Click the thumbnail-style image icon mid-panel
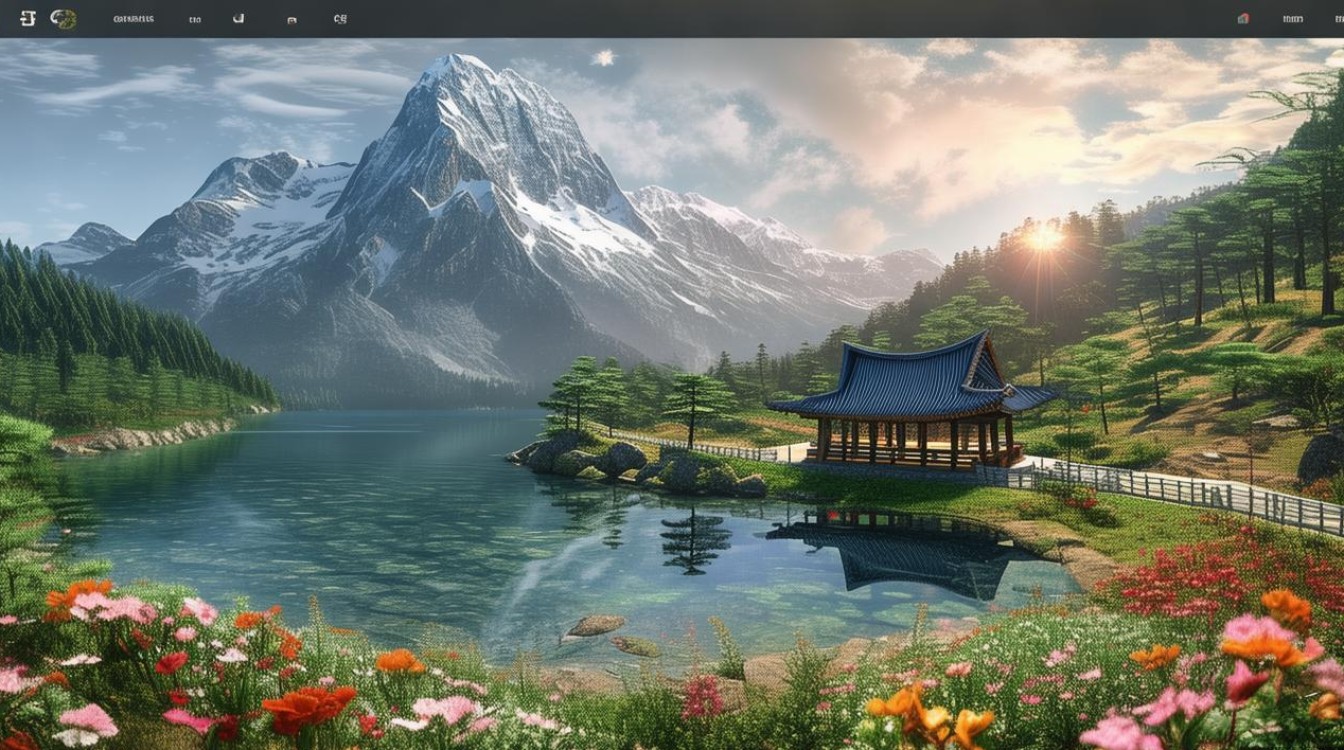Image resolution: width=1344 pixels, height=750 pixels. tap(292, 17)
